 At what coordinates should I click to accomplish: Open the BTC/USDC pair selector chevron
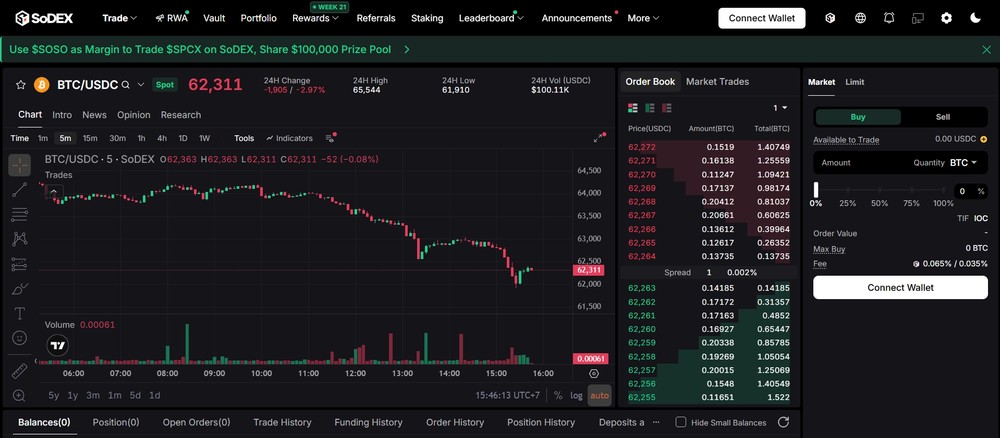click(x=141, y=85)
